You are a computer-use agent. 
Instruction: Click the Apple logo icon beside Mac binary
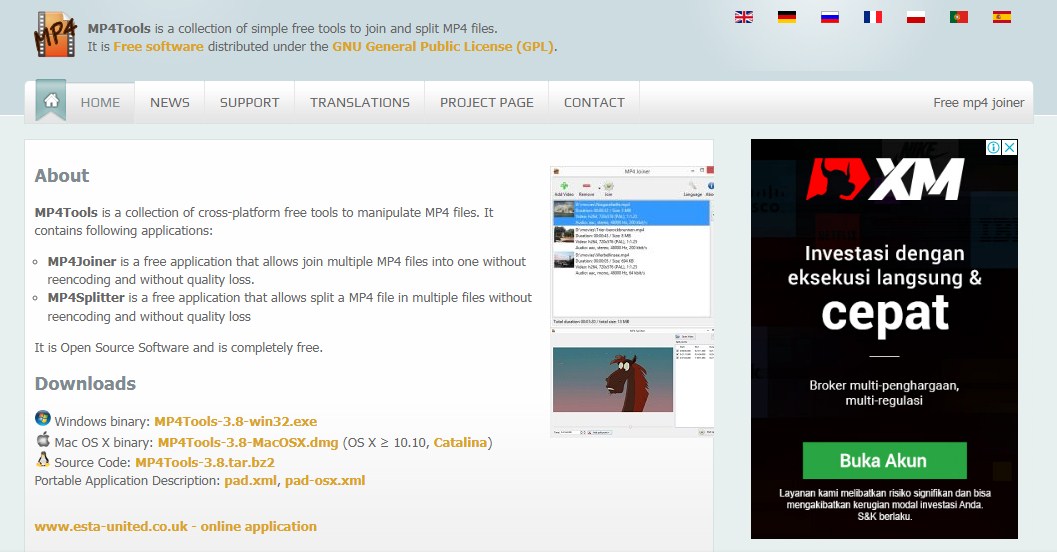point(42,440)
